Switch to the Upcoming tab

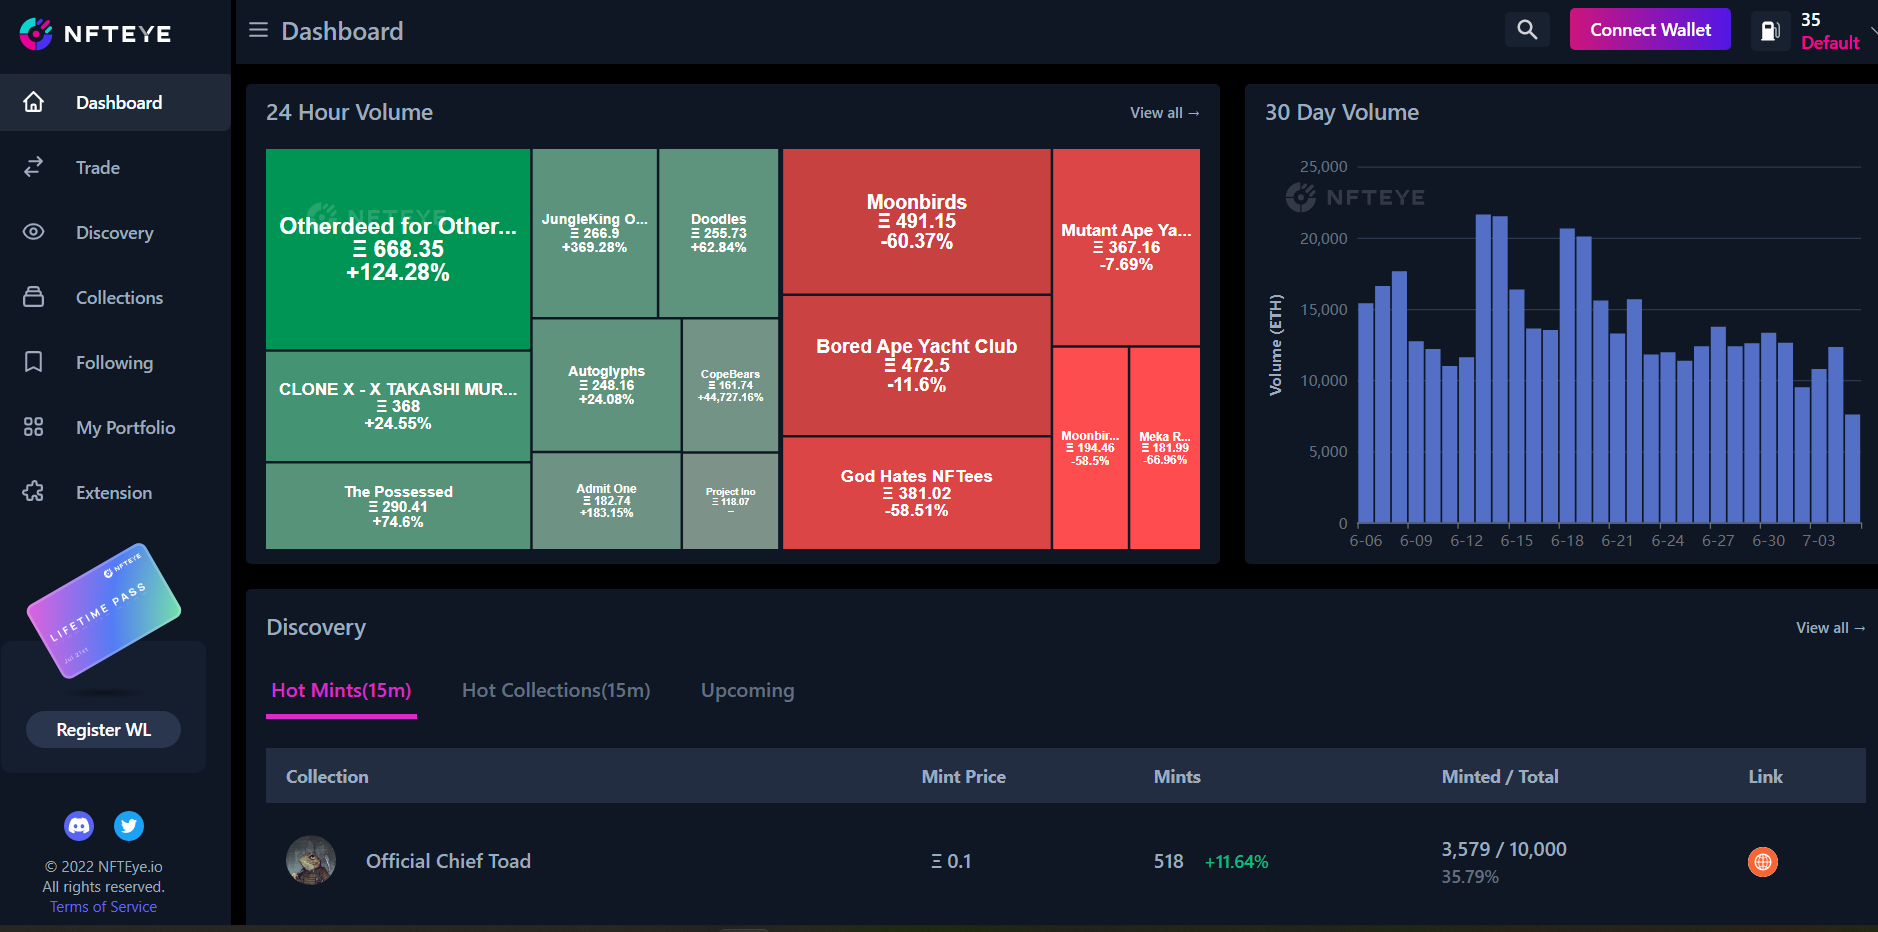click(x=747, y=690)
